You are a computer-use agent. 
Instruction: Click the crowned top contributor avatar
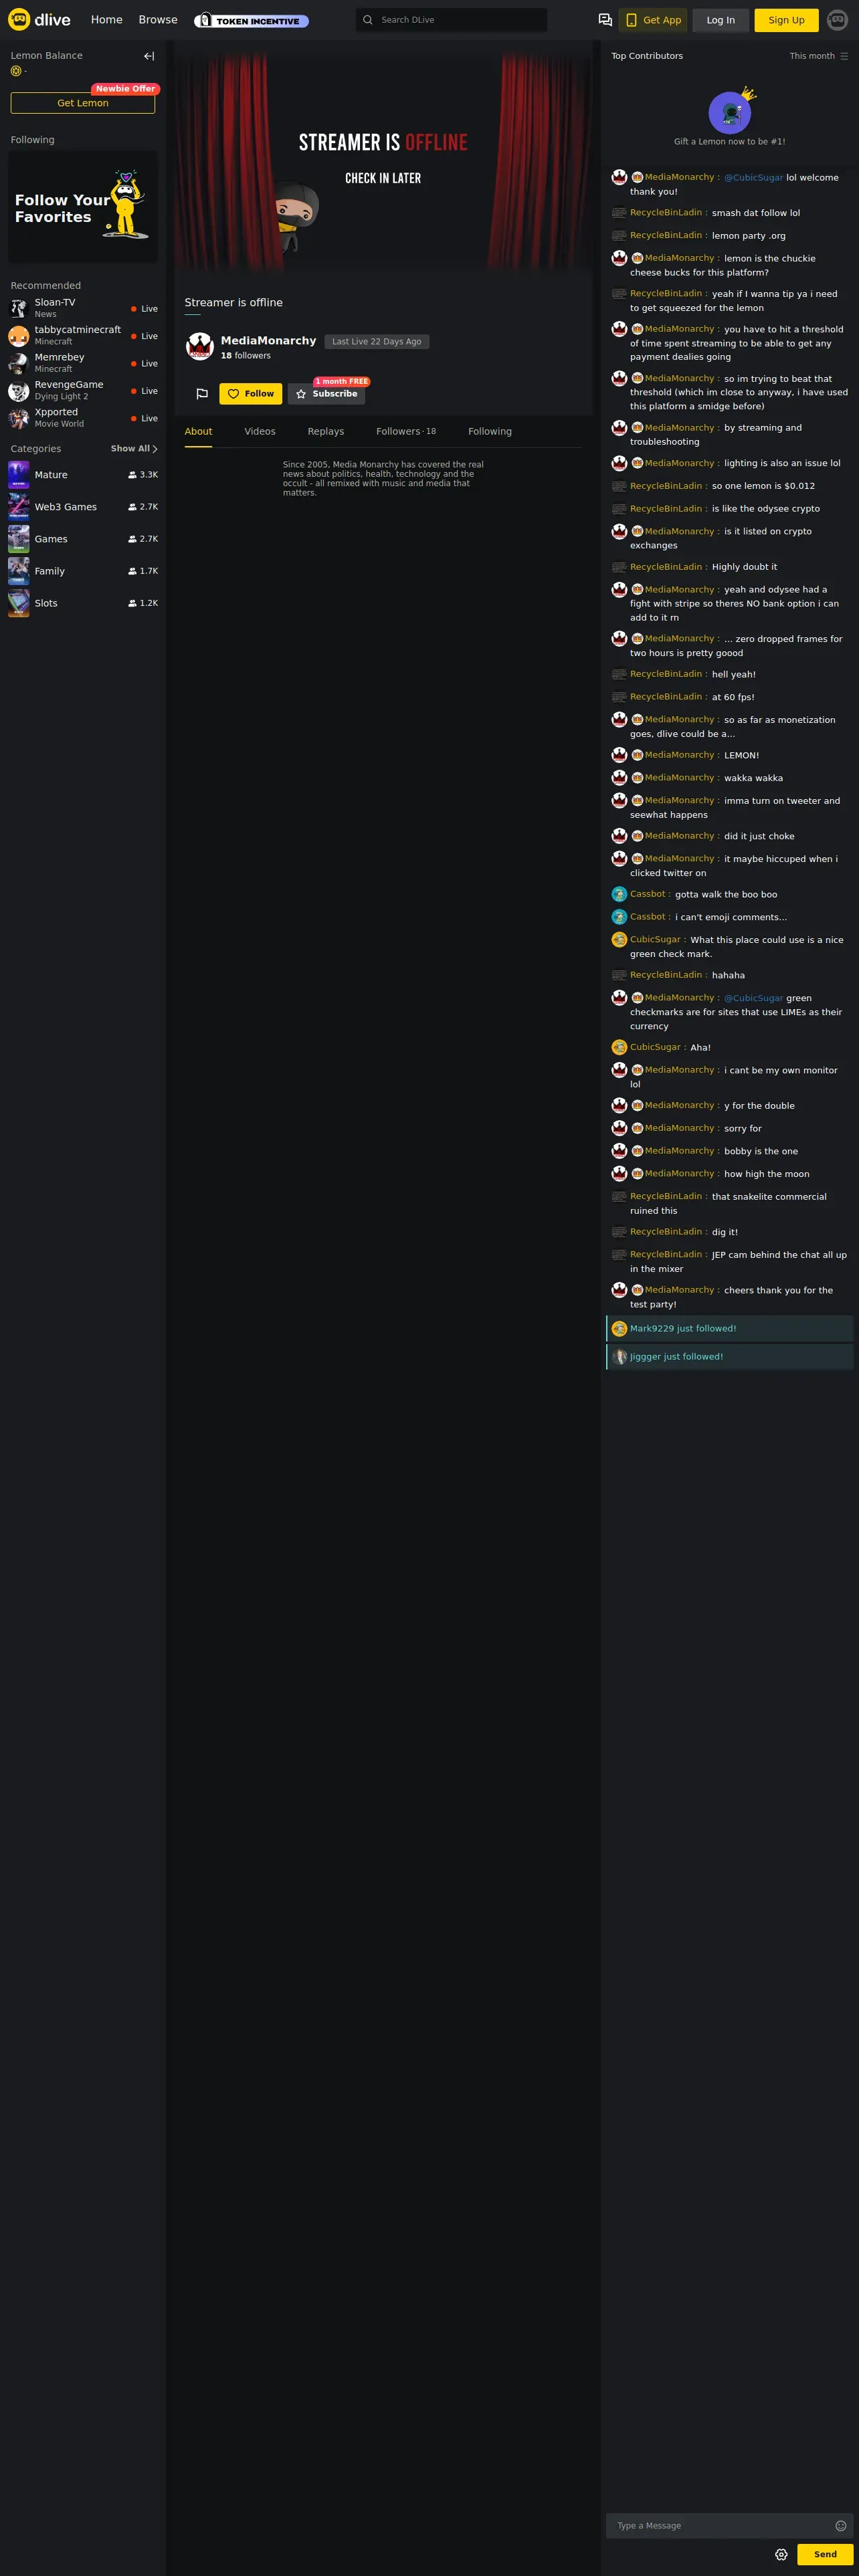pyautogui.click(x=730, y=112)
